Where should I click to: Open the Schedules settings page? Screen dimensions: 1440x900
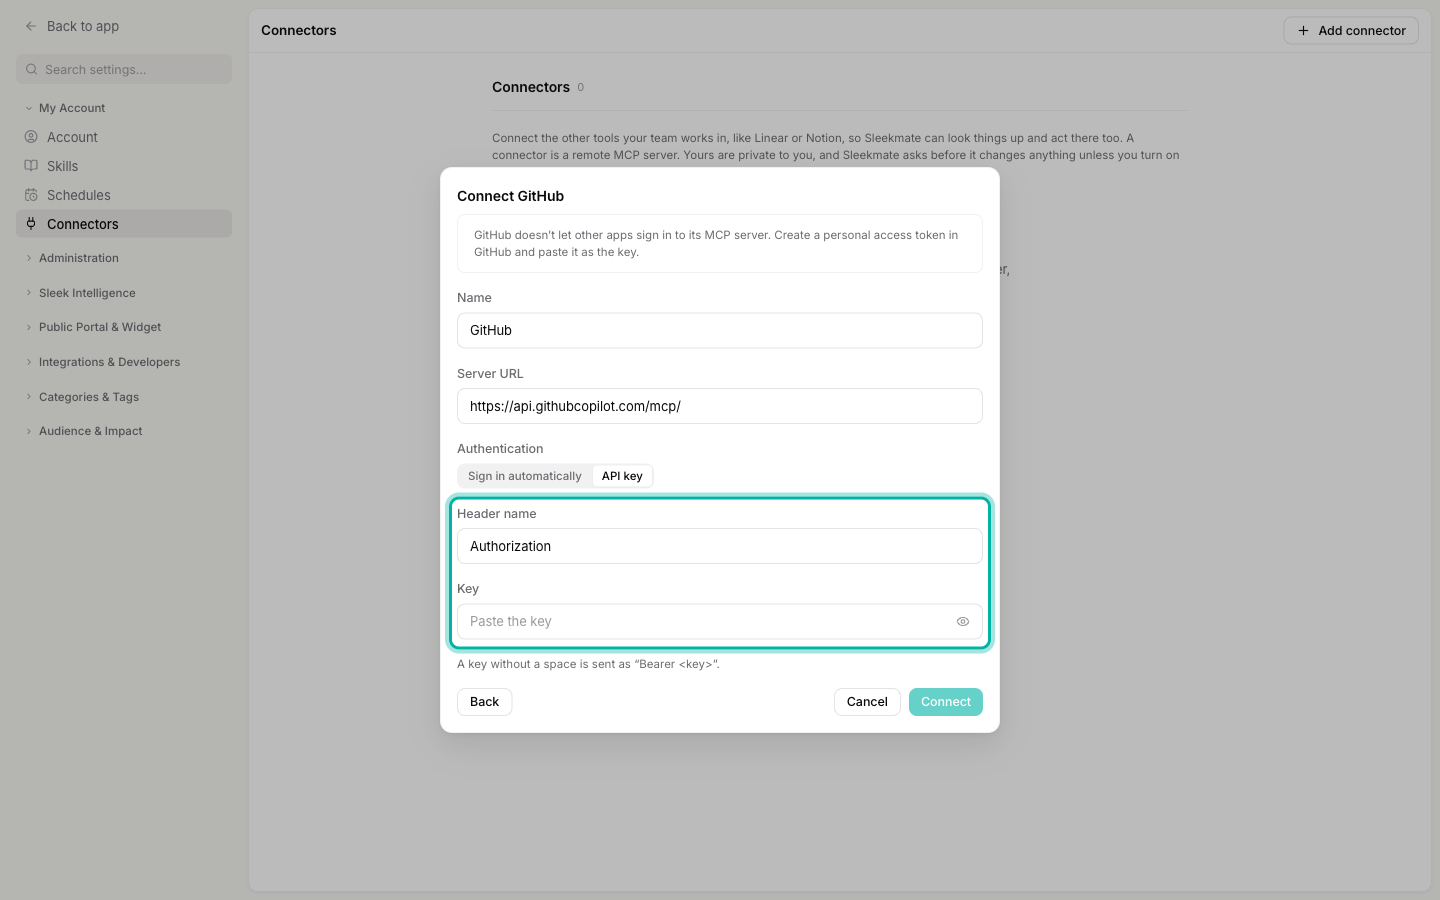[x=124, y=195]
